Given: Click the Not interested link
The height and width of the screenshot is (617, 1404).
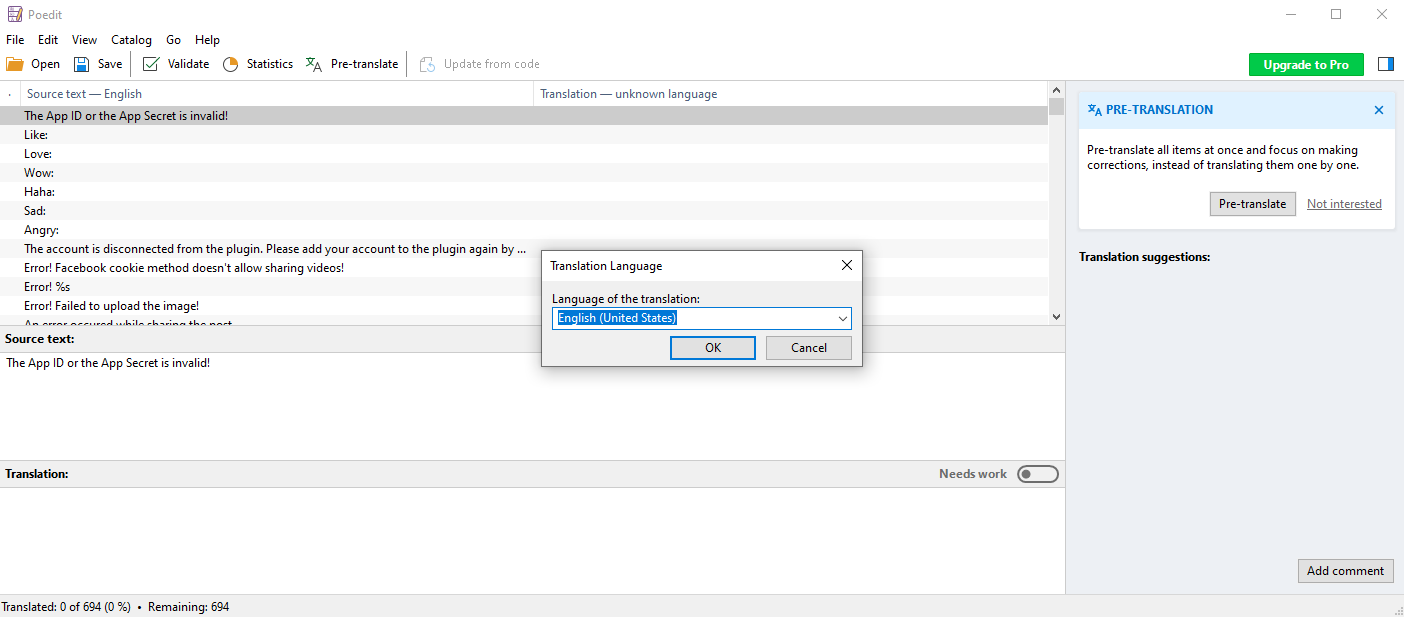Looking at the screenshot, I should pos(1344,204).
